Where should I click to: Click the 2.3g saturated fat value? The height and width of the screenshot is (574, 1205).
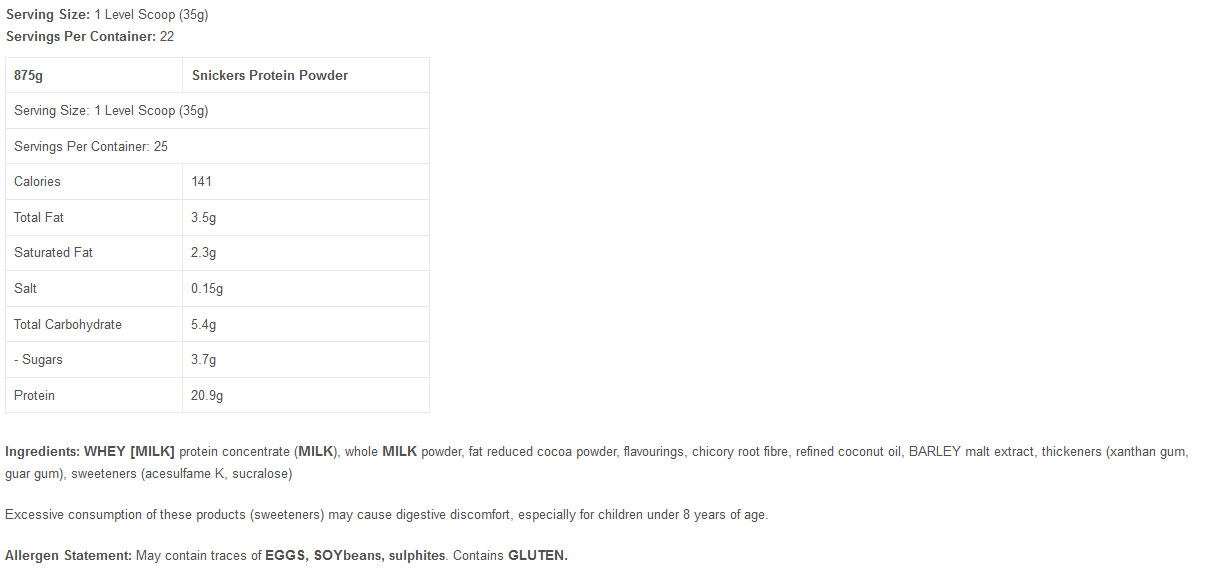click(x=204, y=252)
